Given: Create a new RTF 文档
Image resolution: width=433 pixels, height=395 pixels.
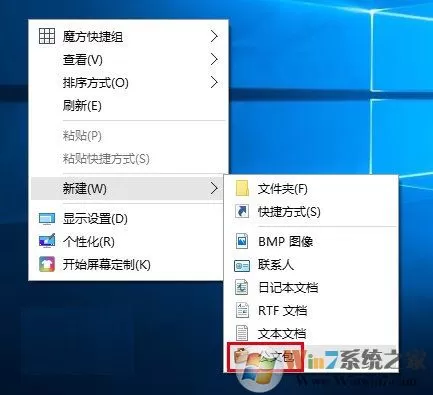Looking at the screenshot, I should (311, 310).
